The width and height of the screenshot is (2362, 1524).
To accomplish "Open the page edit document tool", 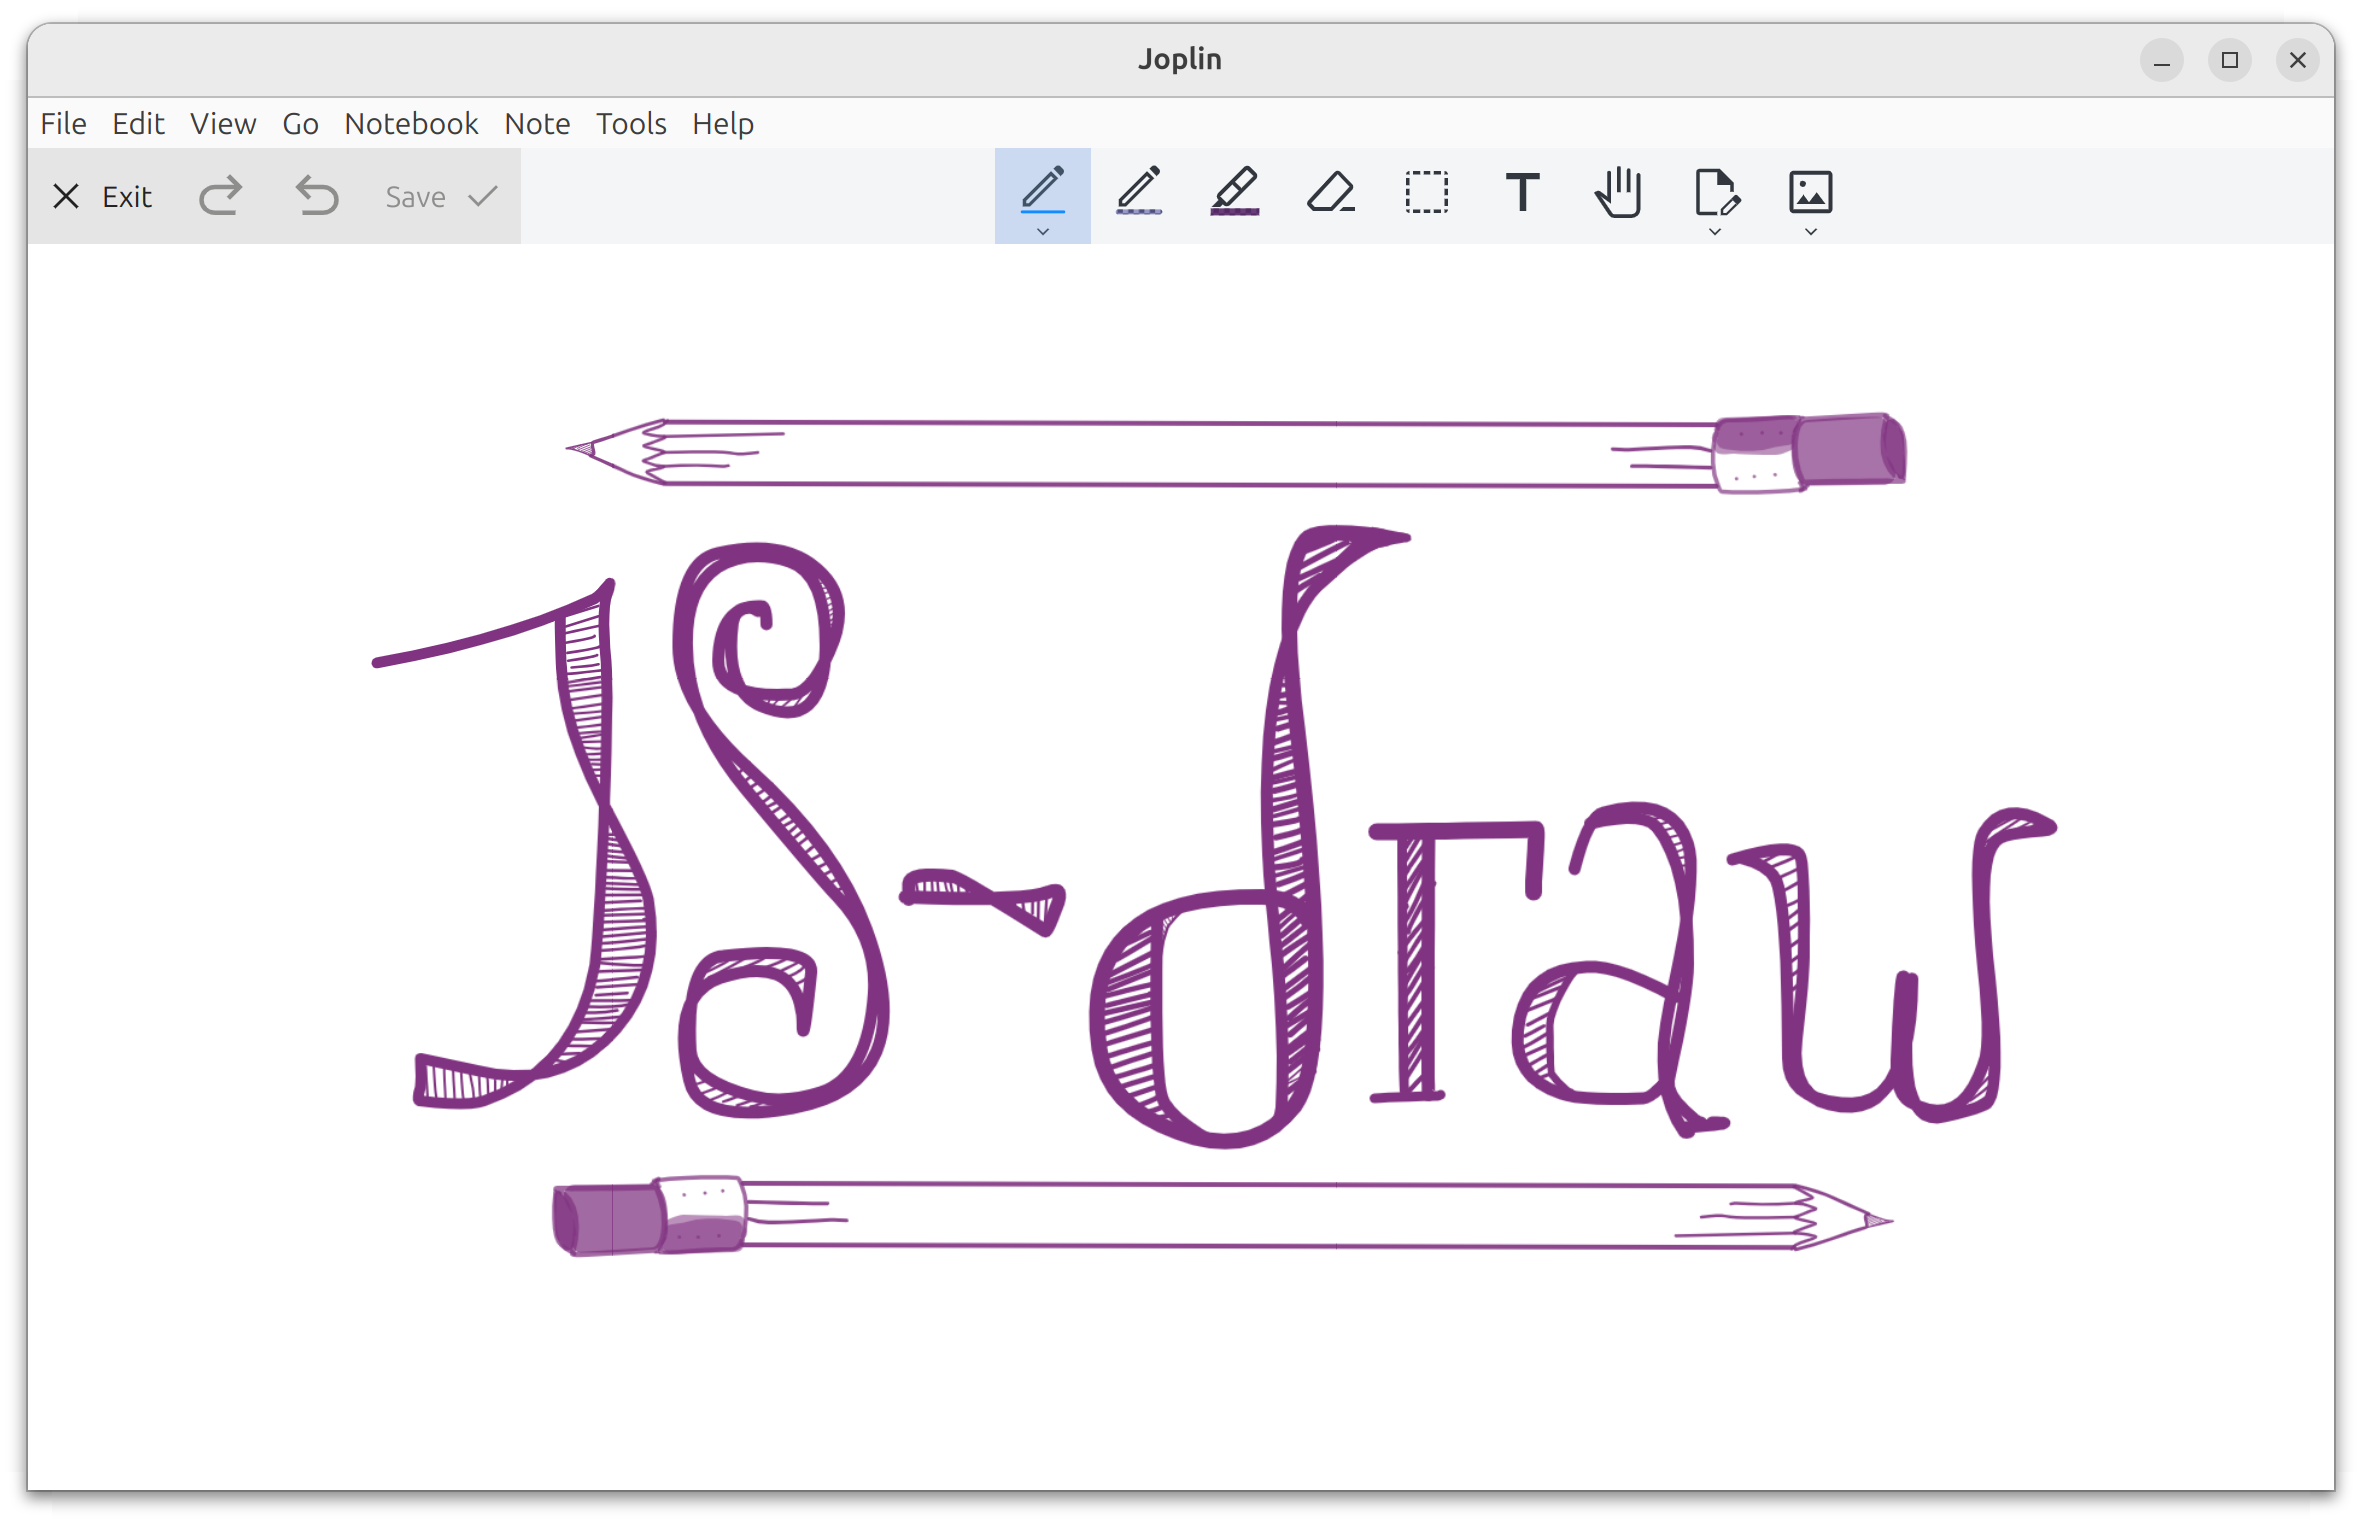I will click(1715, 191).
